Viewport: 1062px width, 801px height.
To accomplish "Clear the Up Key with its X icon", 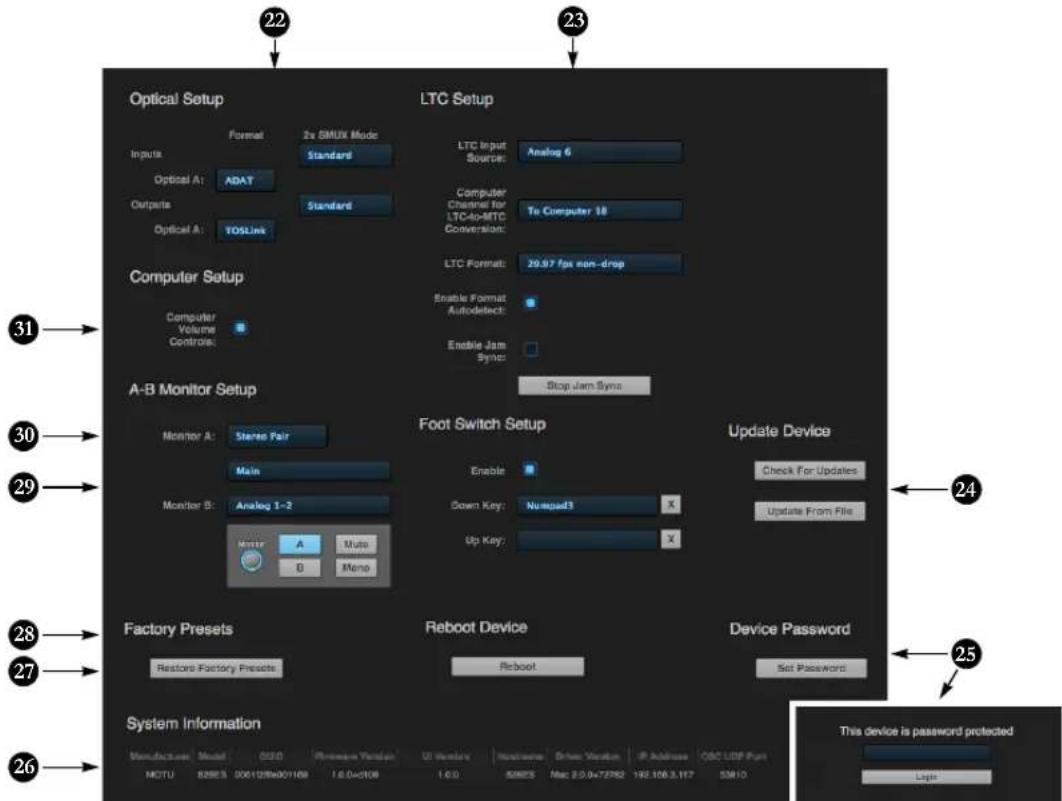I will [x=671, y=539].
